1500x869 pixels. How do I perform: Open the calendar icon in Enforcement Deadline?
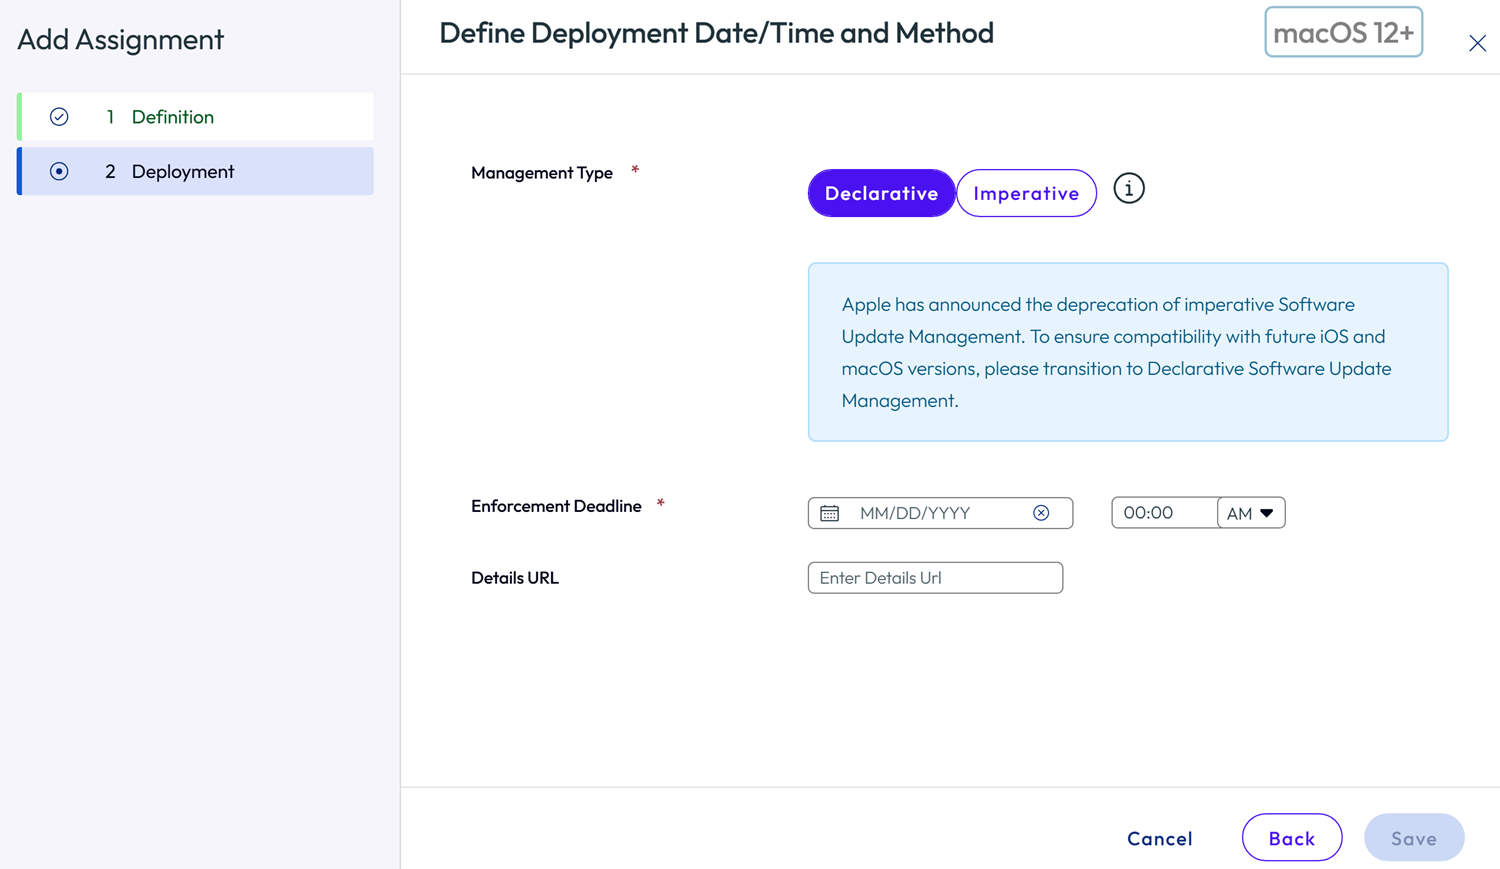829,513
